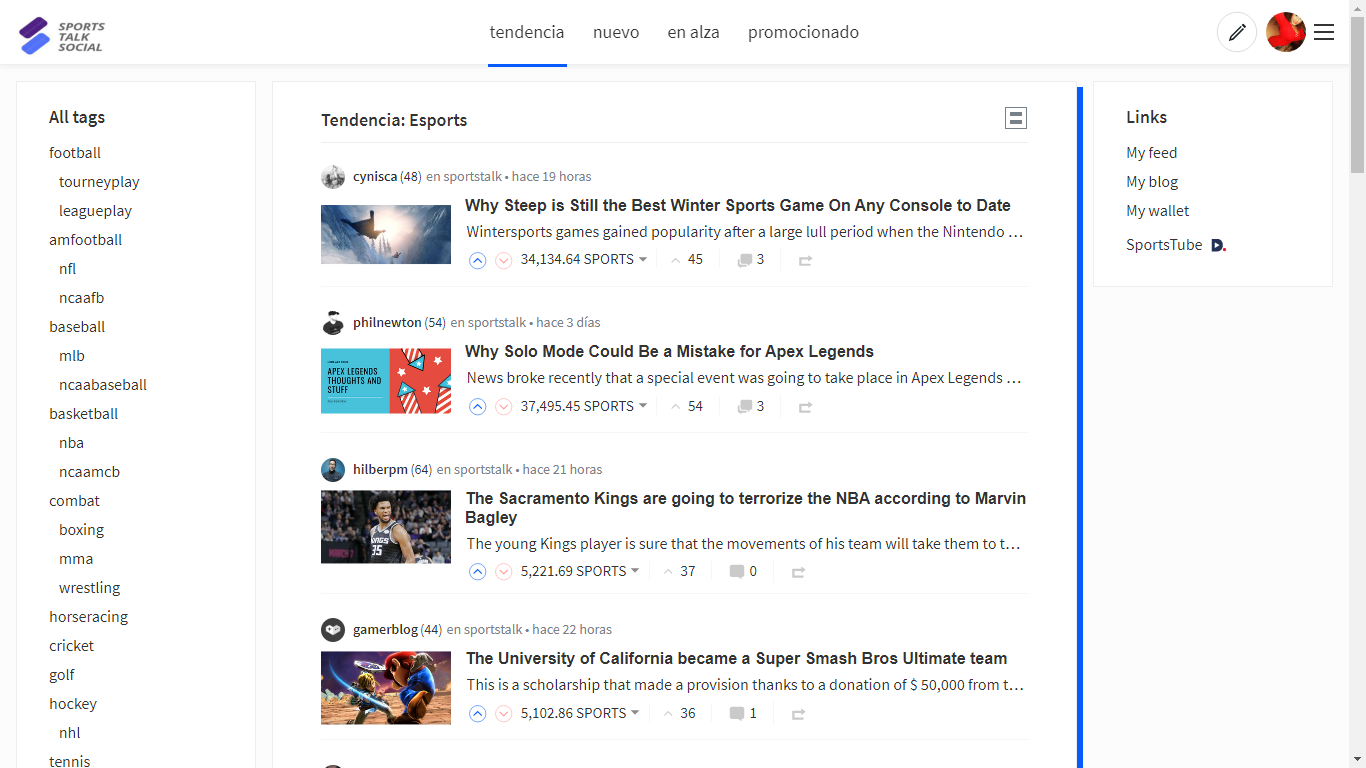Click the SportsTube D. logo icon

coord(1218,245)
